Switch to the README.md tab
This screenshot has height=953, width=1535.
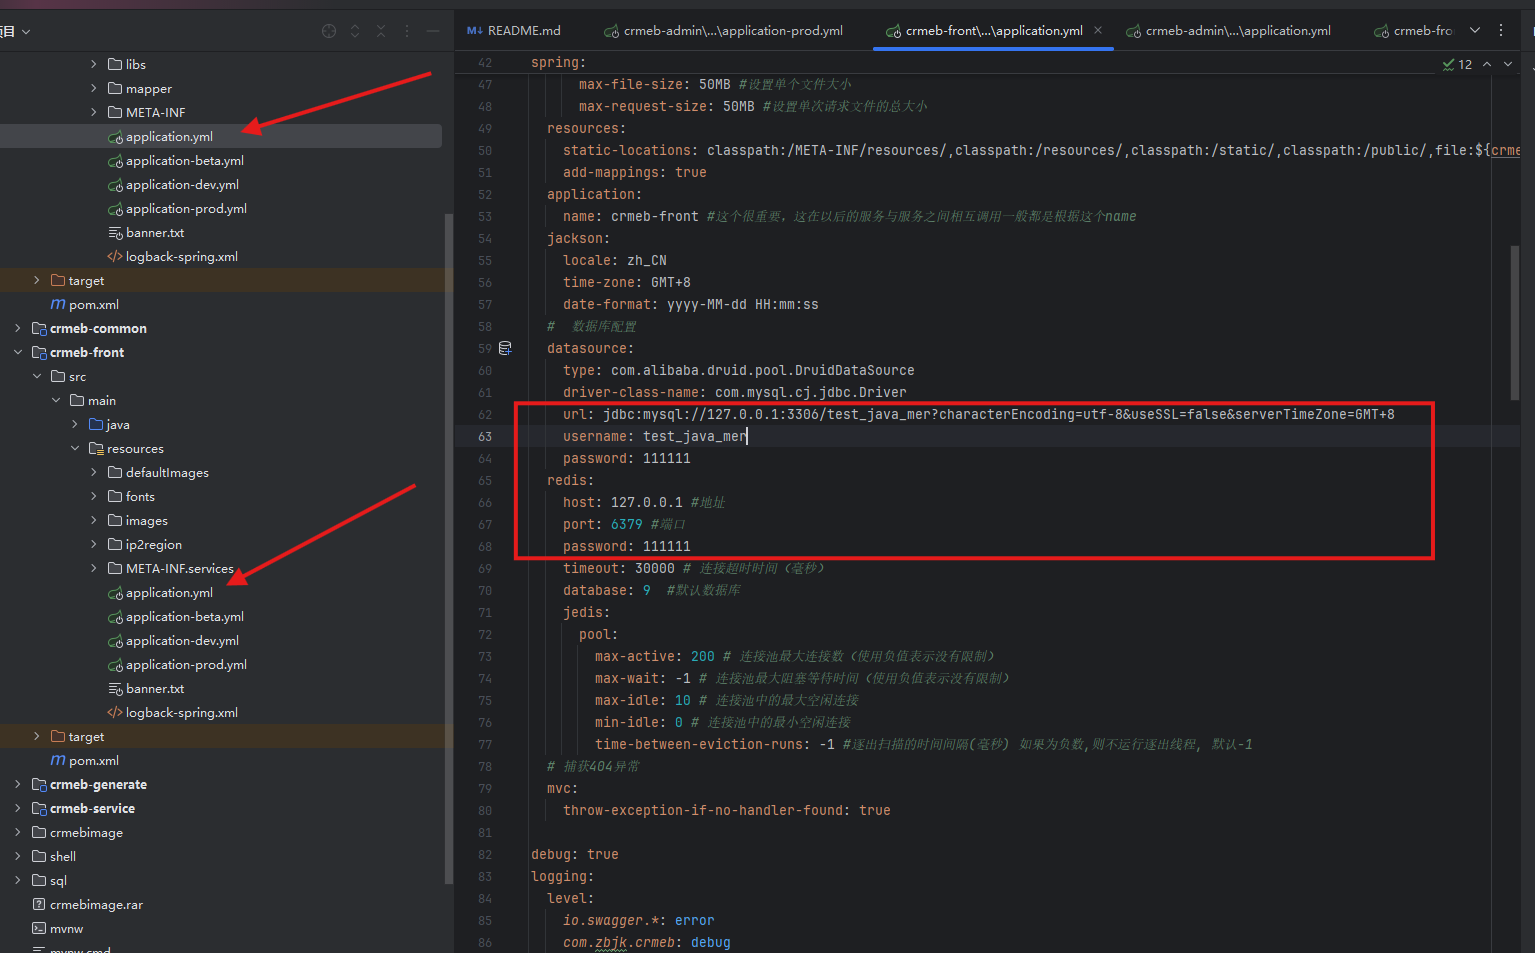pos(514,31)
